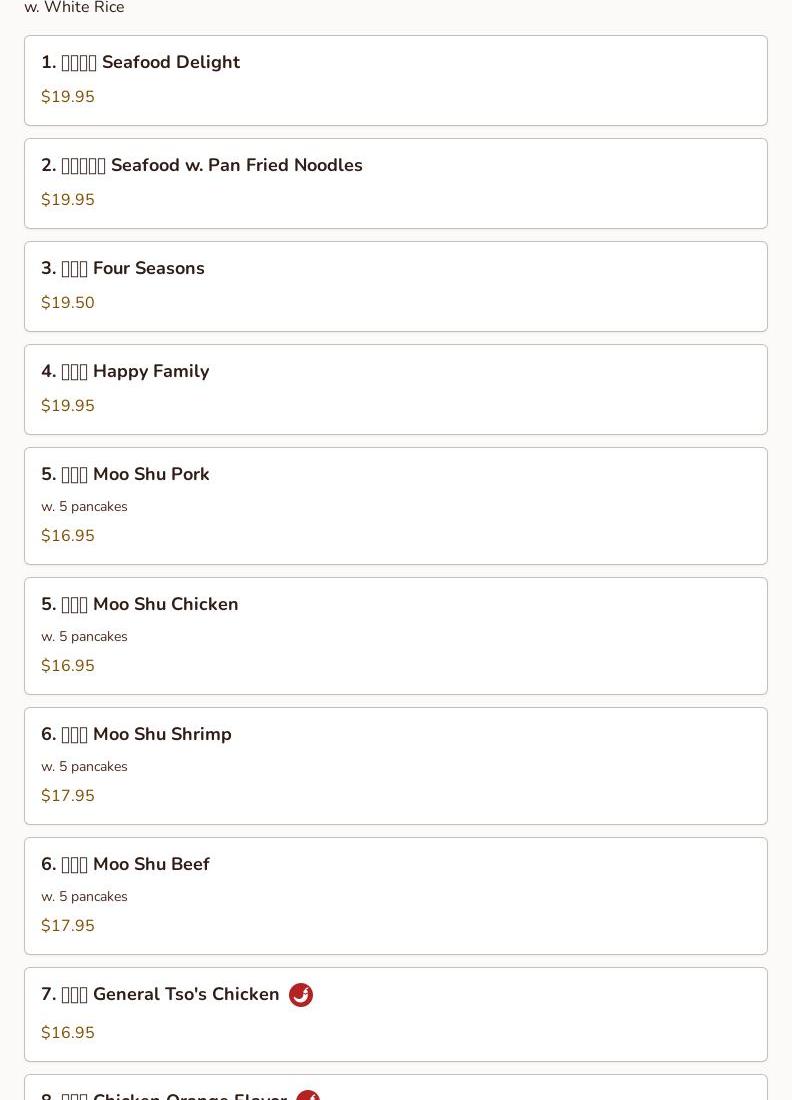The height and width of the screenshot is (1100, 792).
Task: Select the Moo Shu Shrimp item
Action: coord(161,734)
